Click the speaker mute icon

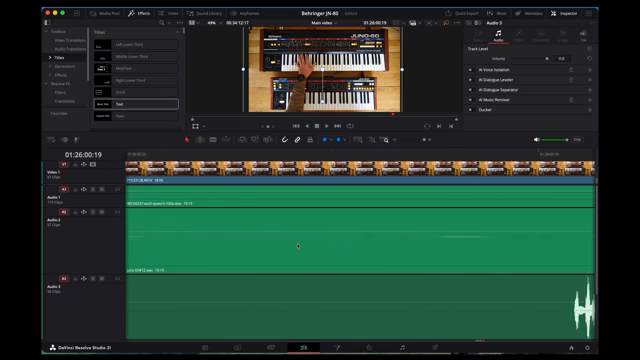point(536,140)
